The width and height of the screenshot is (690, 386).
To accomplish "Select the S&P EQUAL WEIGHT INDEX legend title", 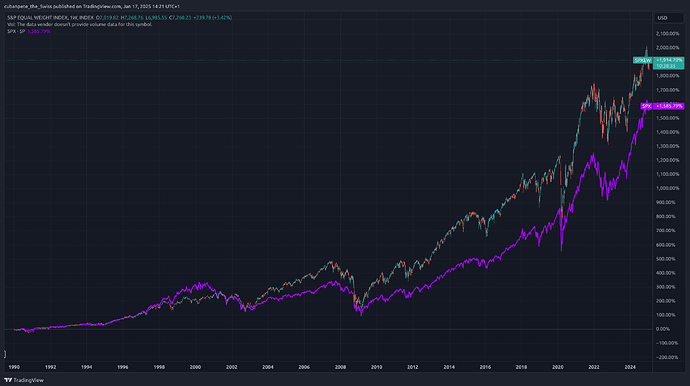I will click(50, 18).
